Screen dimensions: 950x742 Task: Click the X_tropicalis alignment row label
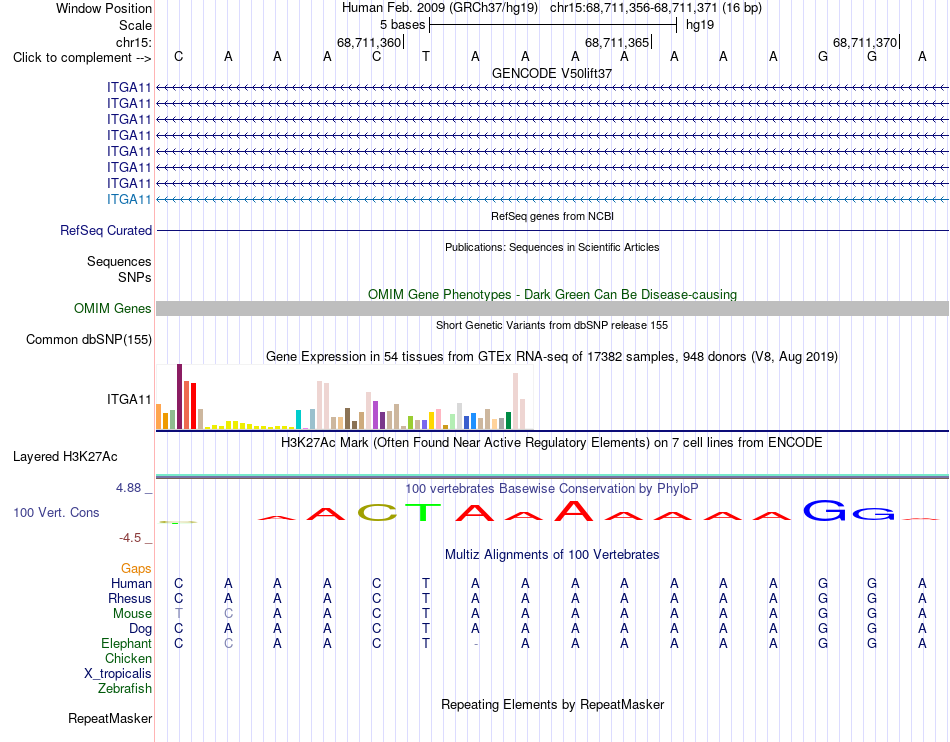pyautogui.click(x=118, y=674)
